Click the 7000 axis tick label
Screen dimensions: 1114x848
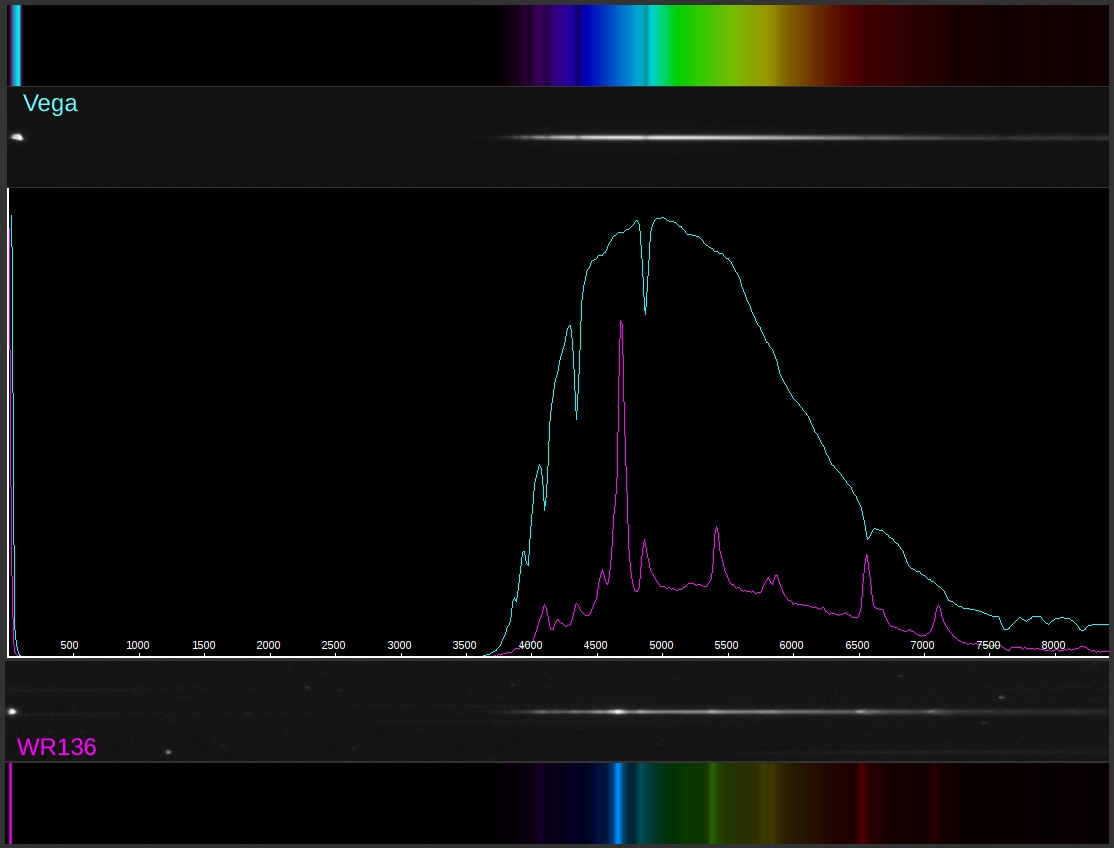[x=922, y=645]
